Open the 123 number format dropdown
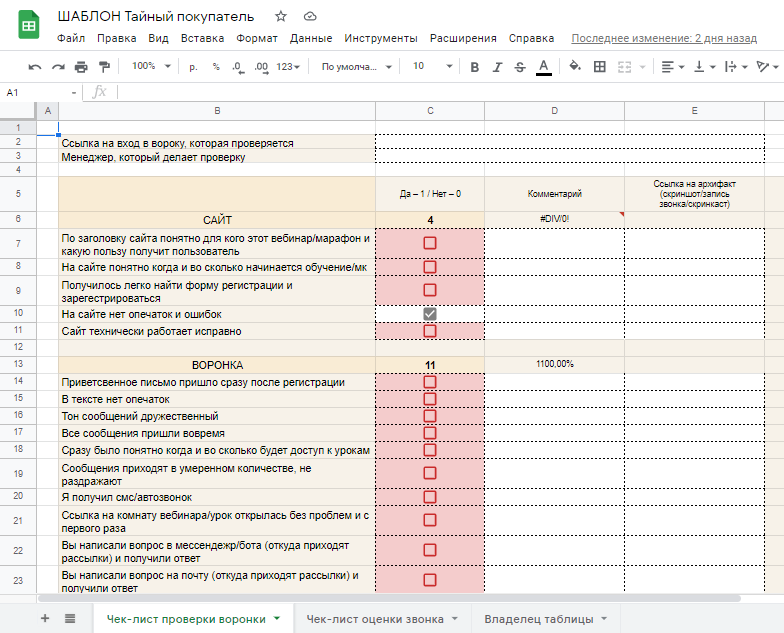The height and width of the screenshot is (633, 784). click(x=288, y=66)
